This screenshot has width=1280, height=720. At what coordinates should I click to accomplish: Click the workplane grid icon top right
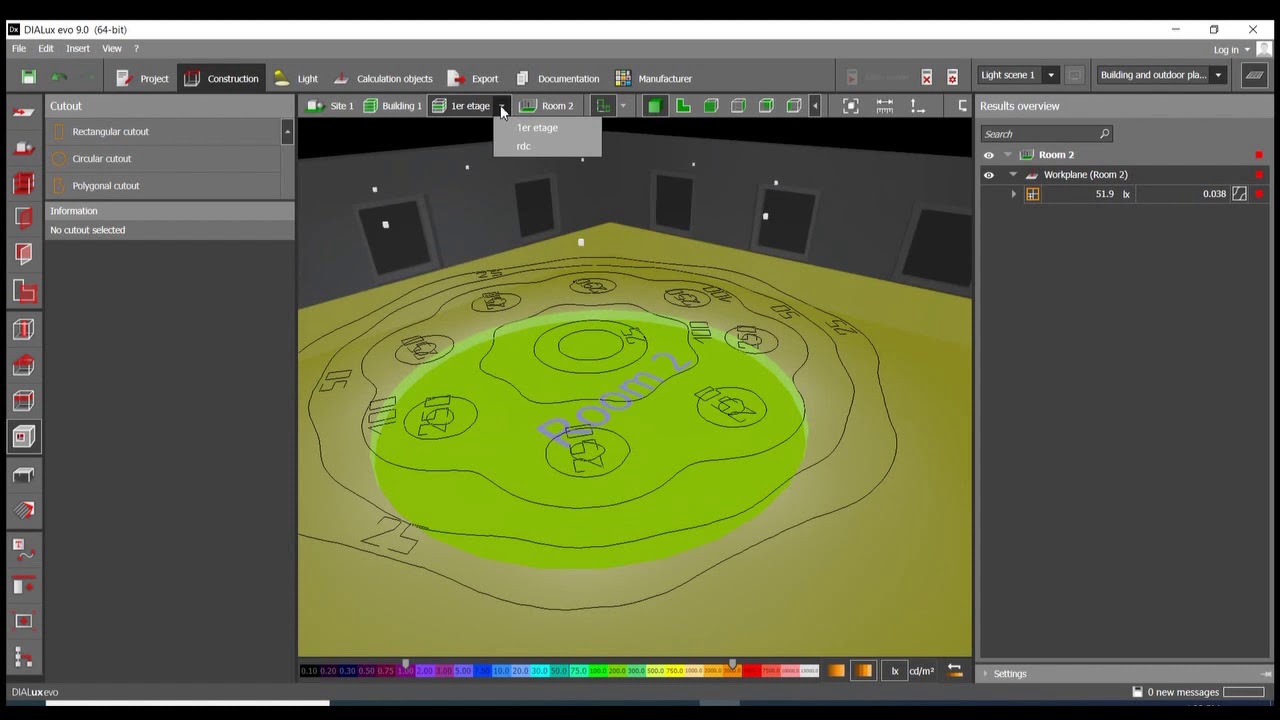coord(1254,75)
